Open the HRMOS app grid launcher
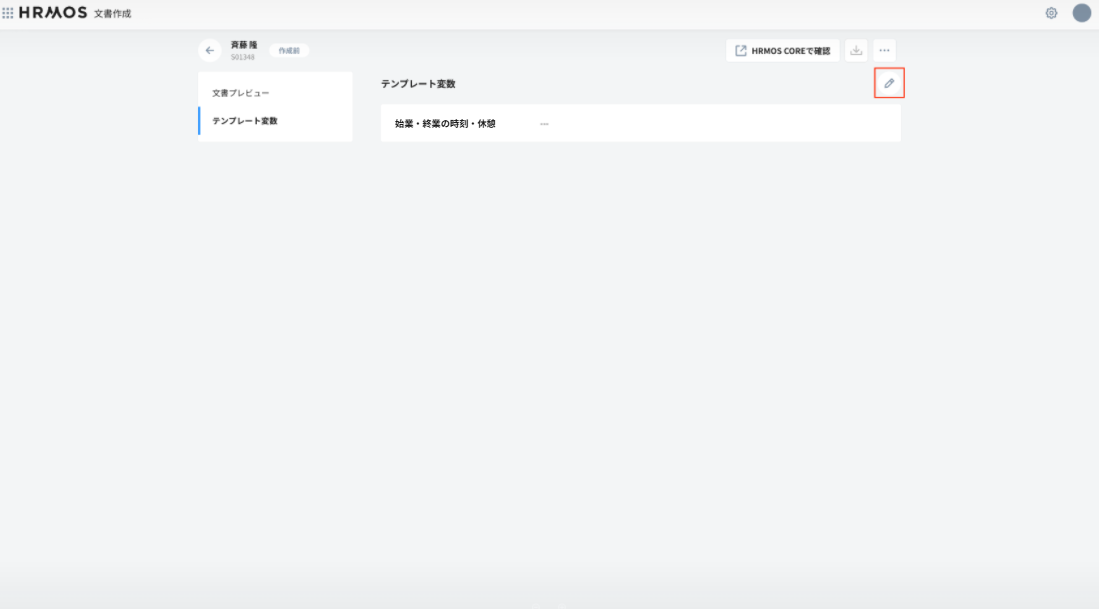Image resolution: width=1099 pixels, height=609 pixels. tap(8, 14)
